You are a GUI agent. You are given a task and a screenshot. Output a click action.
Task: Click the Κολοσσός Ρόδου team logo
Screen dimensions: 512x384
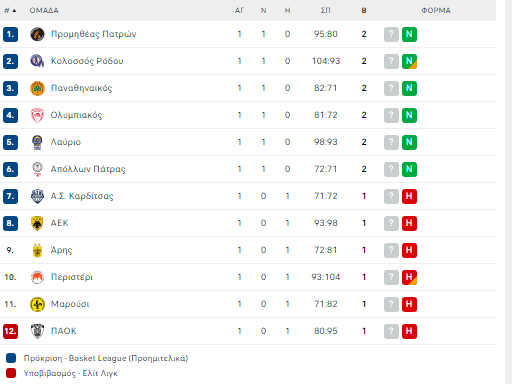37,61
